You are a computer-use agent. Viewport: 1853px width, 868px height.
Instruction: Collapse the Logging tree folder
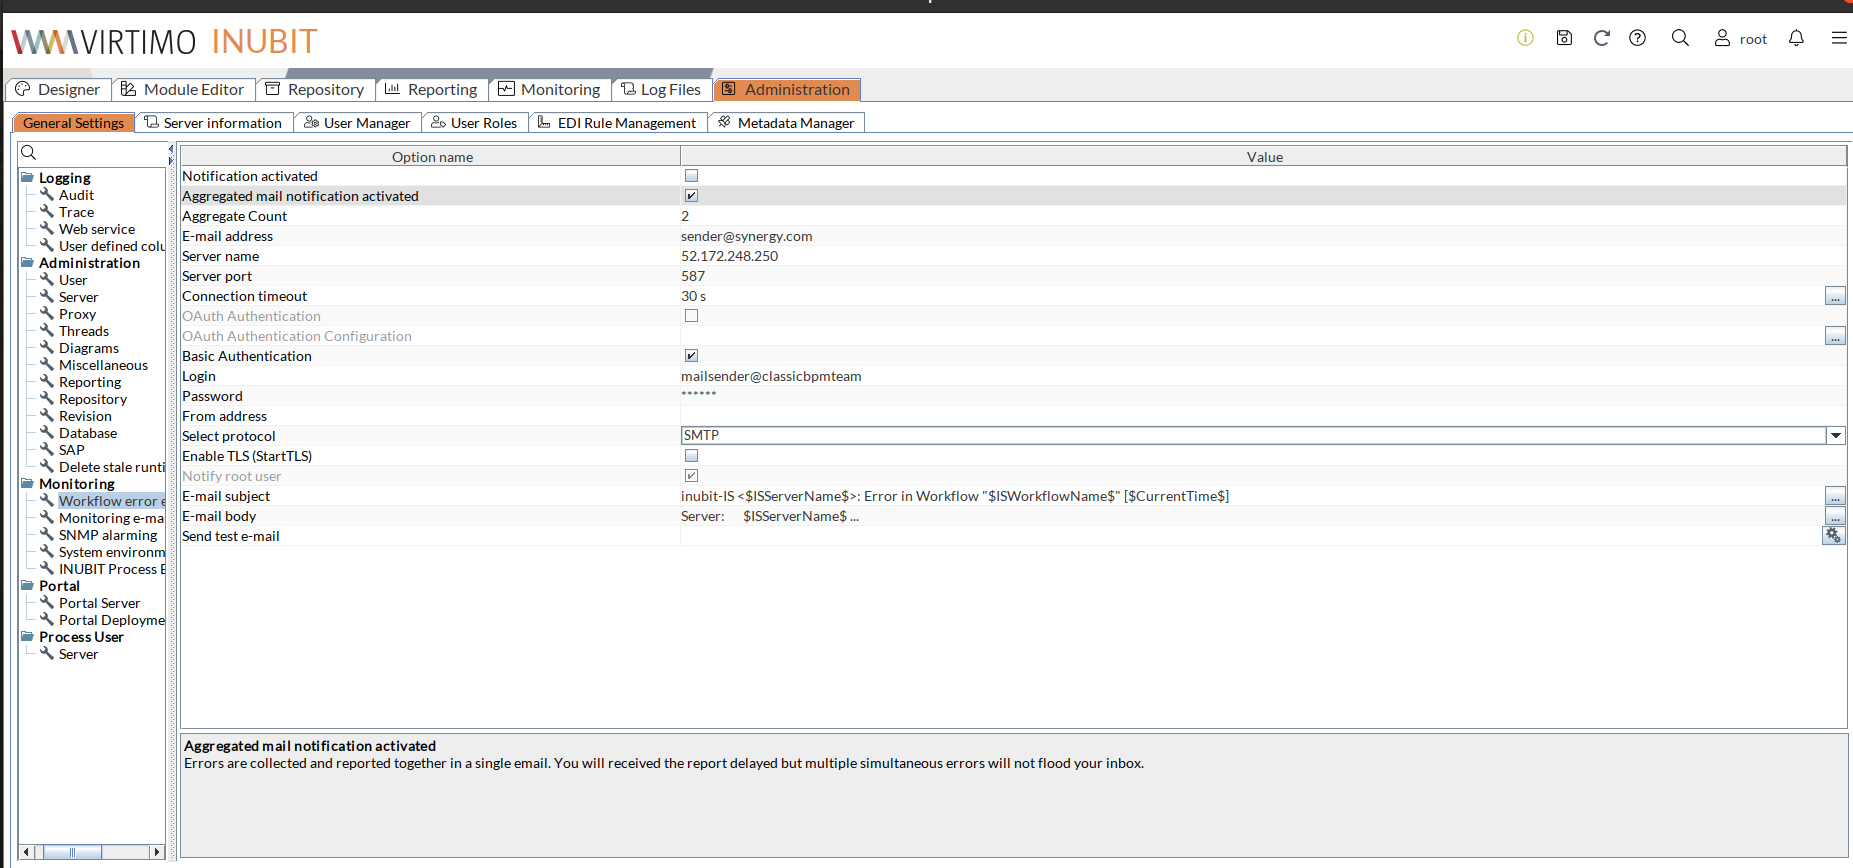(27, 178)
